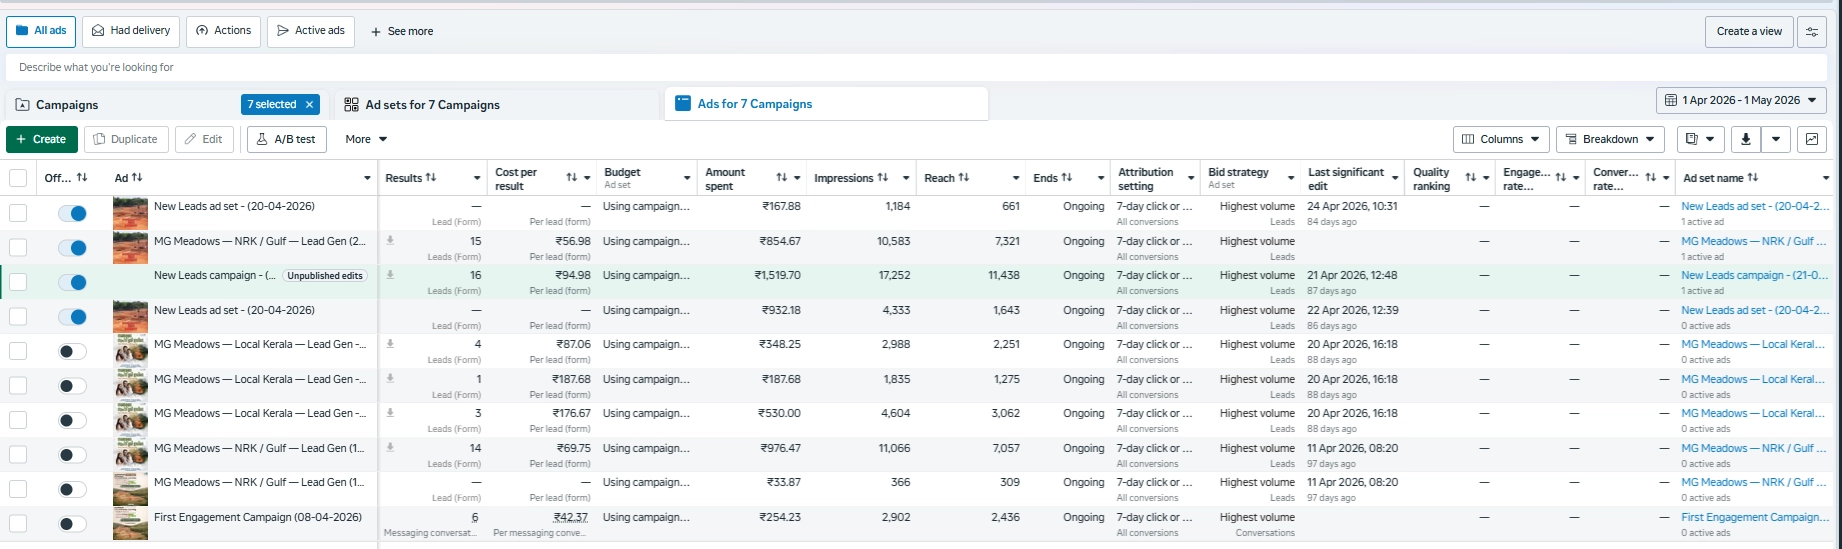Open the Breakdown dropdown

(x=1610, y=139)
